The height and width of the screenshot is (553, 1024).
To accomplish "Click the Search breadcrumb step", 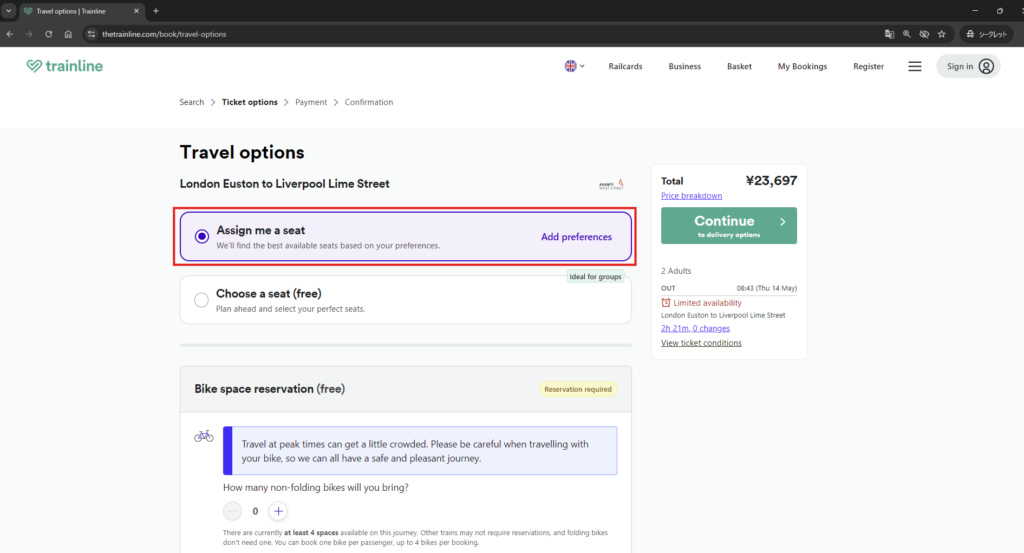I will point(191,102).
